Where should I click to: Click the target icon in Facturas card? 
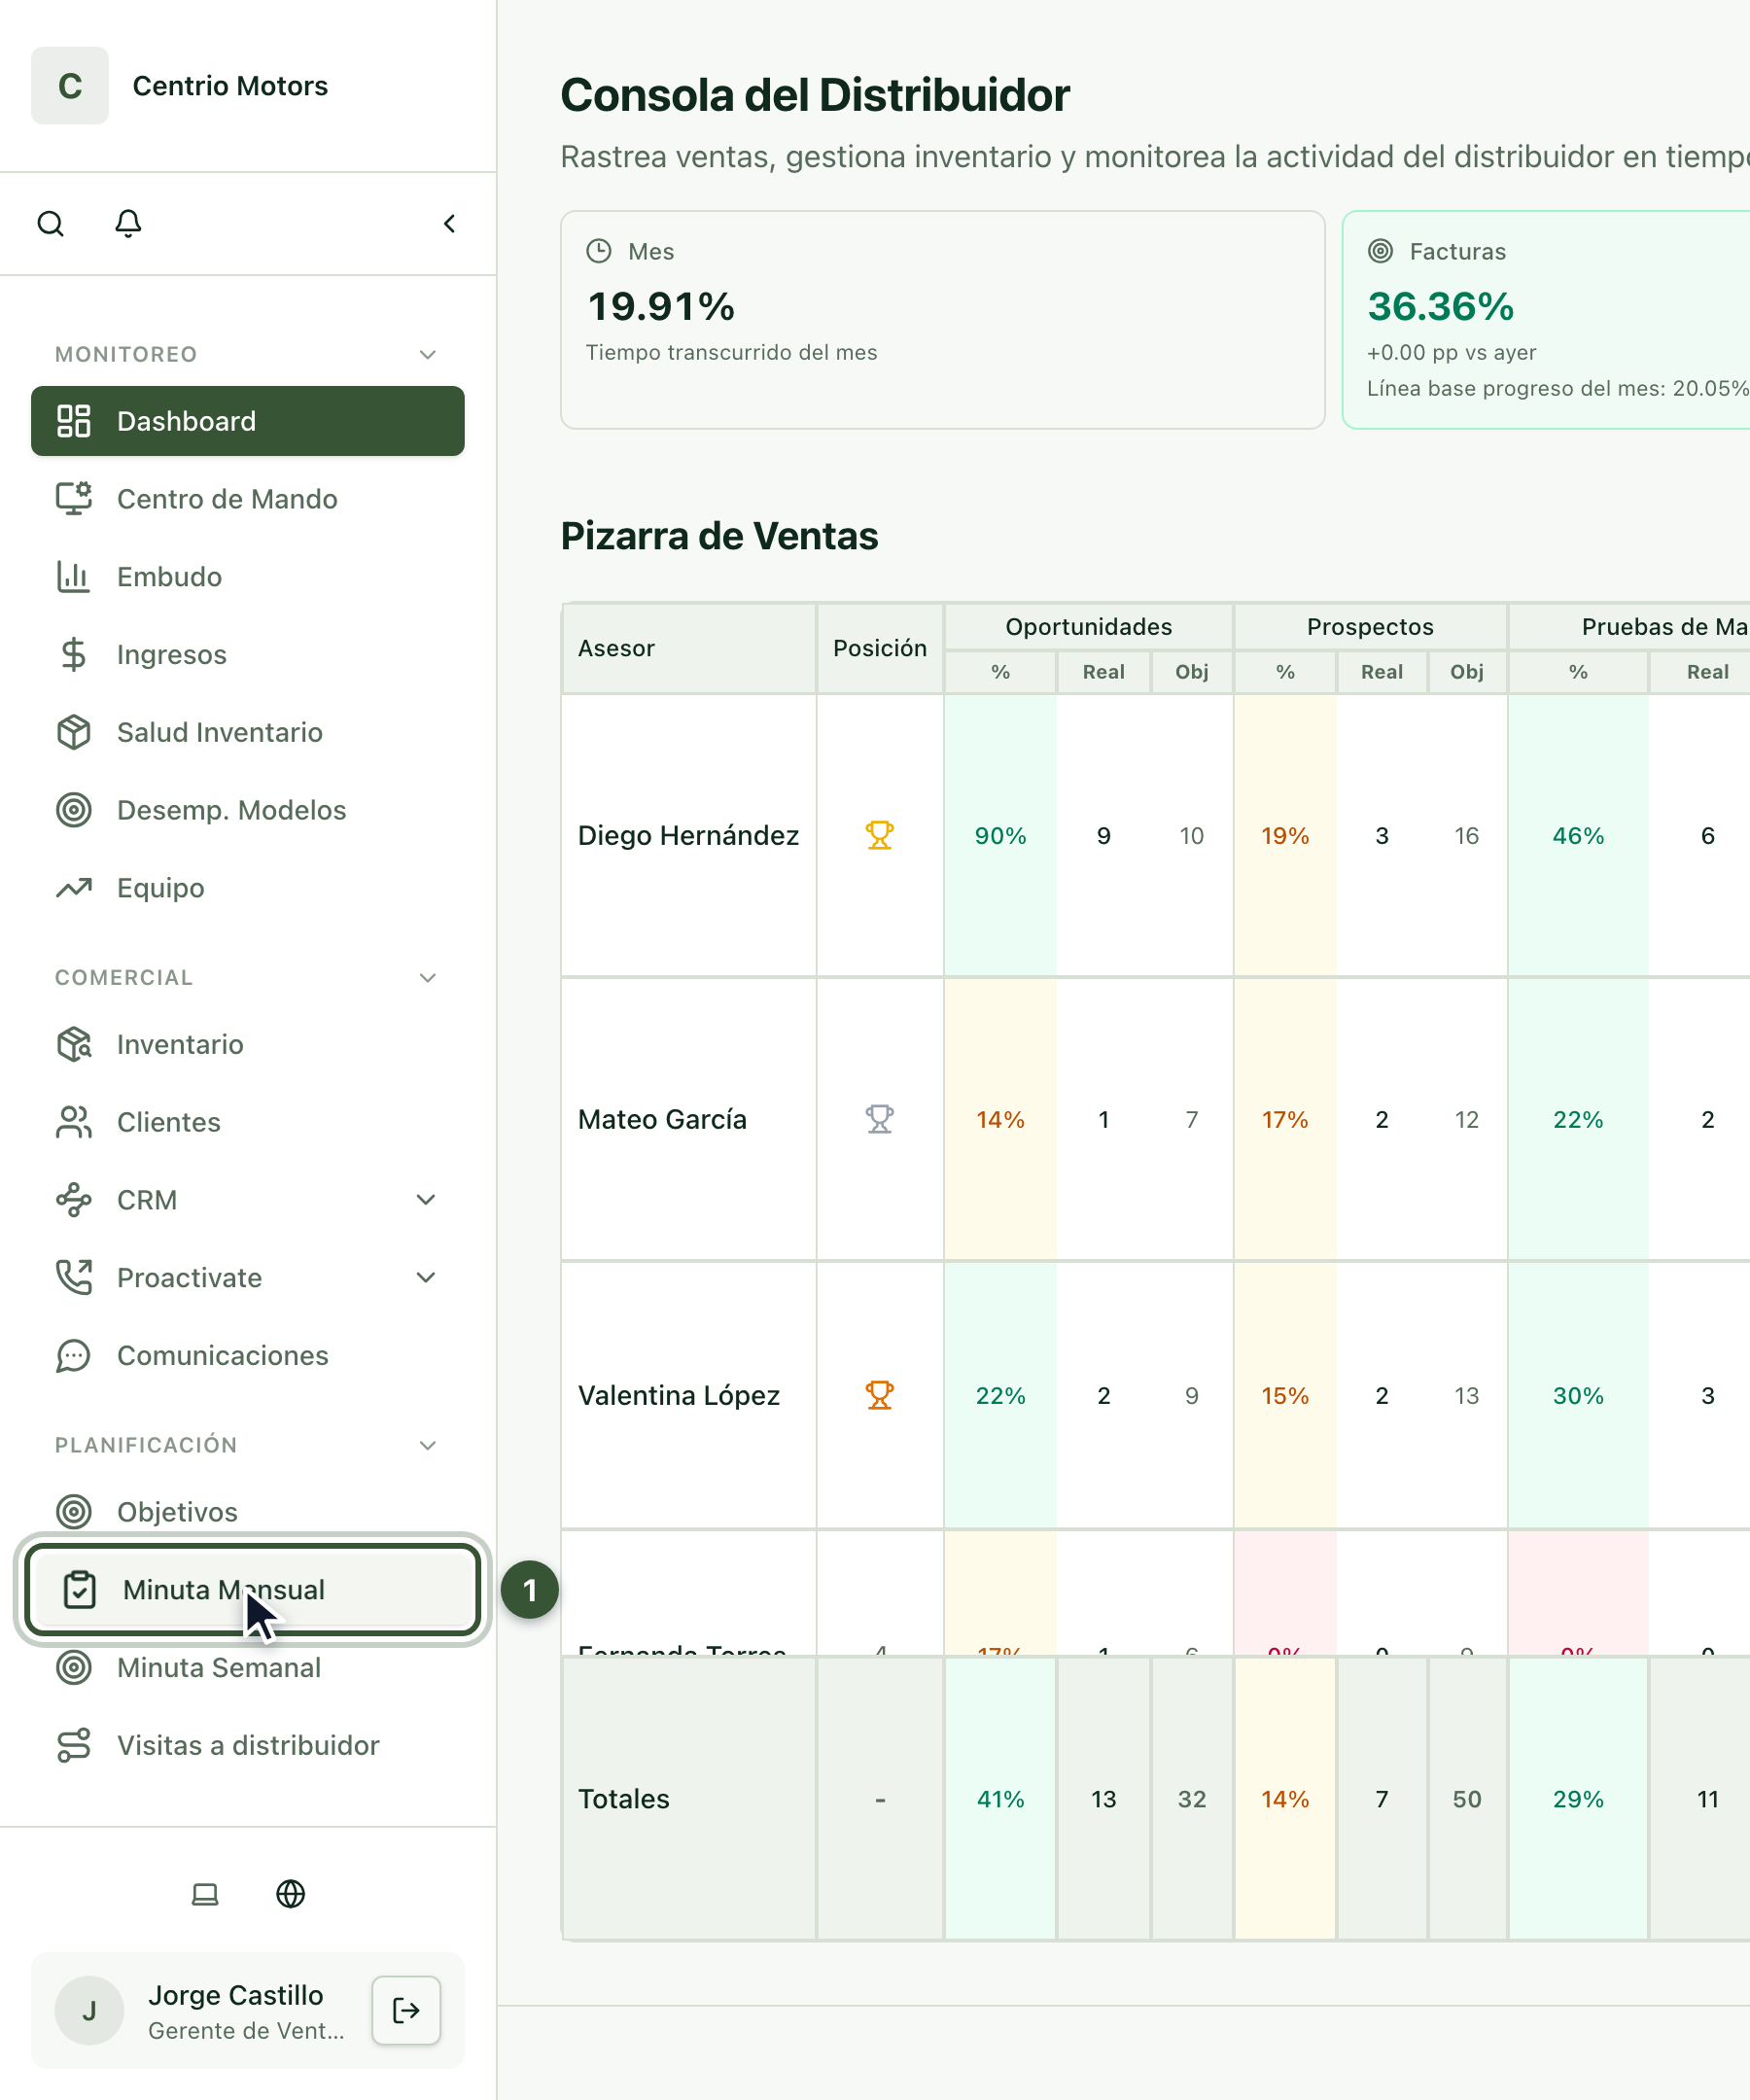1380,251
